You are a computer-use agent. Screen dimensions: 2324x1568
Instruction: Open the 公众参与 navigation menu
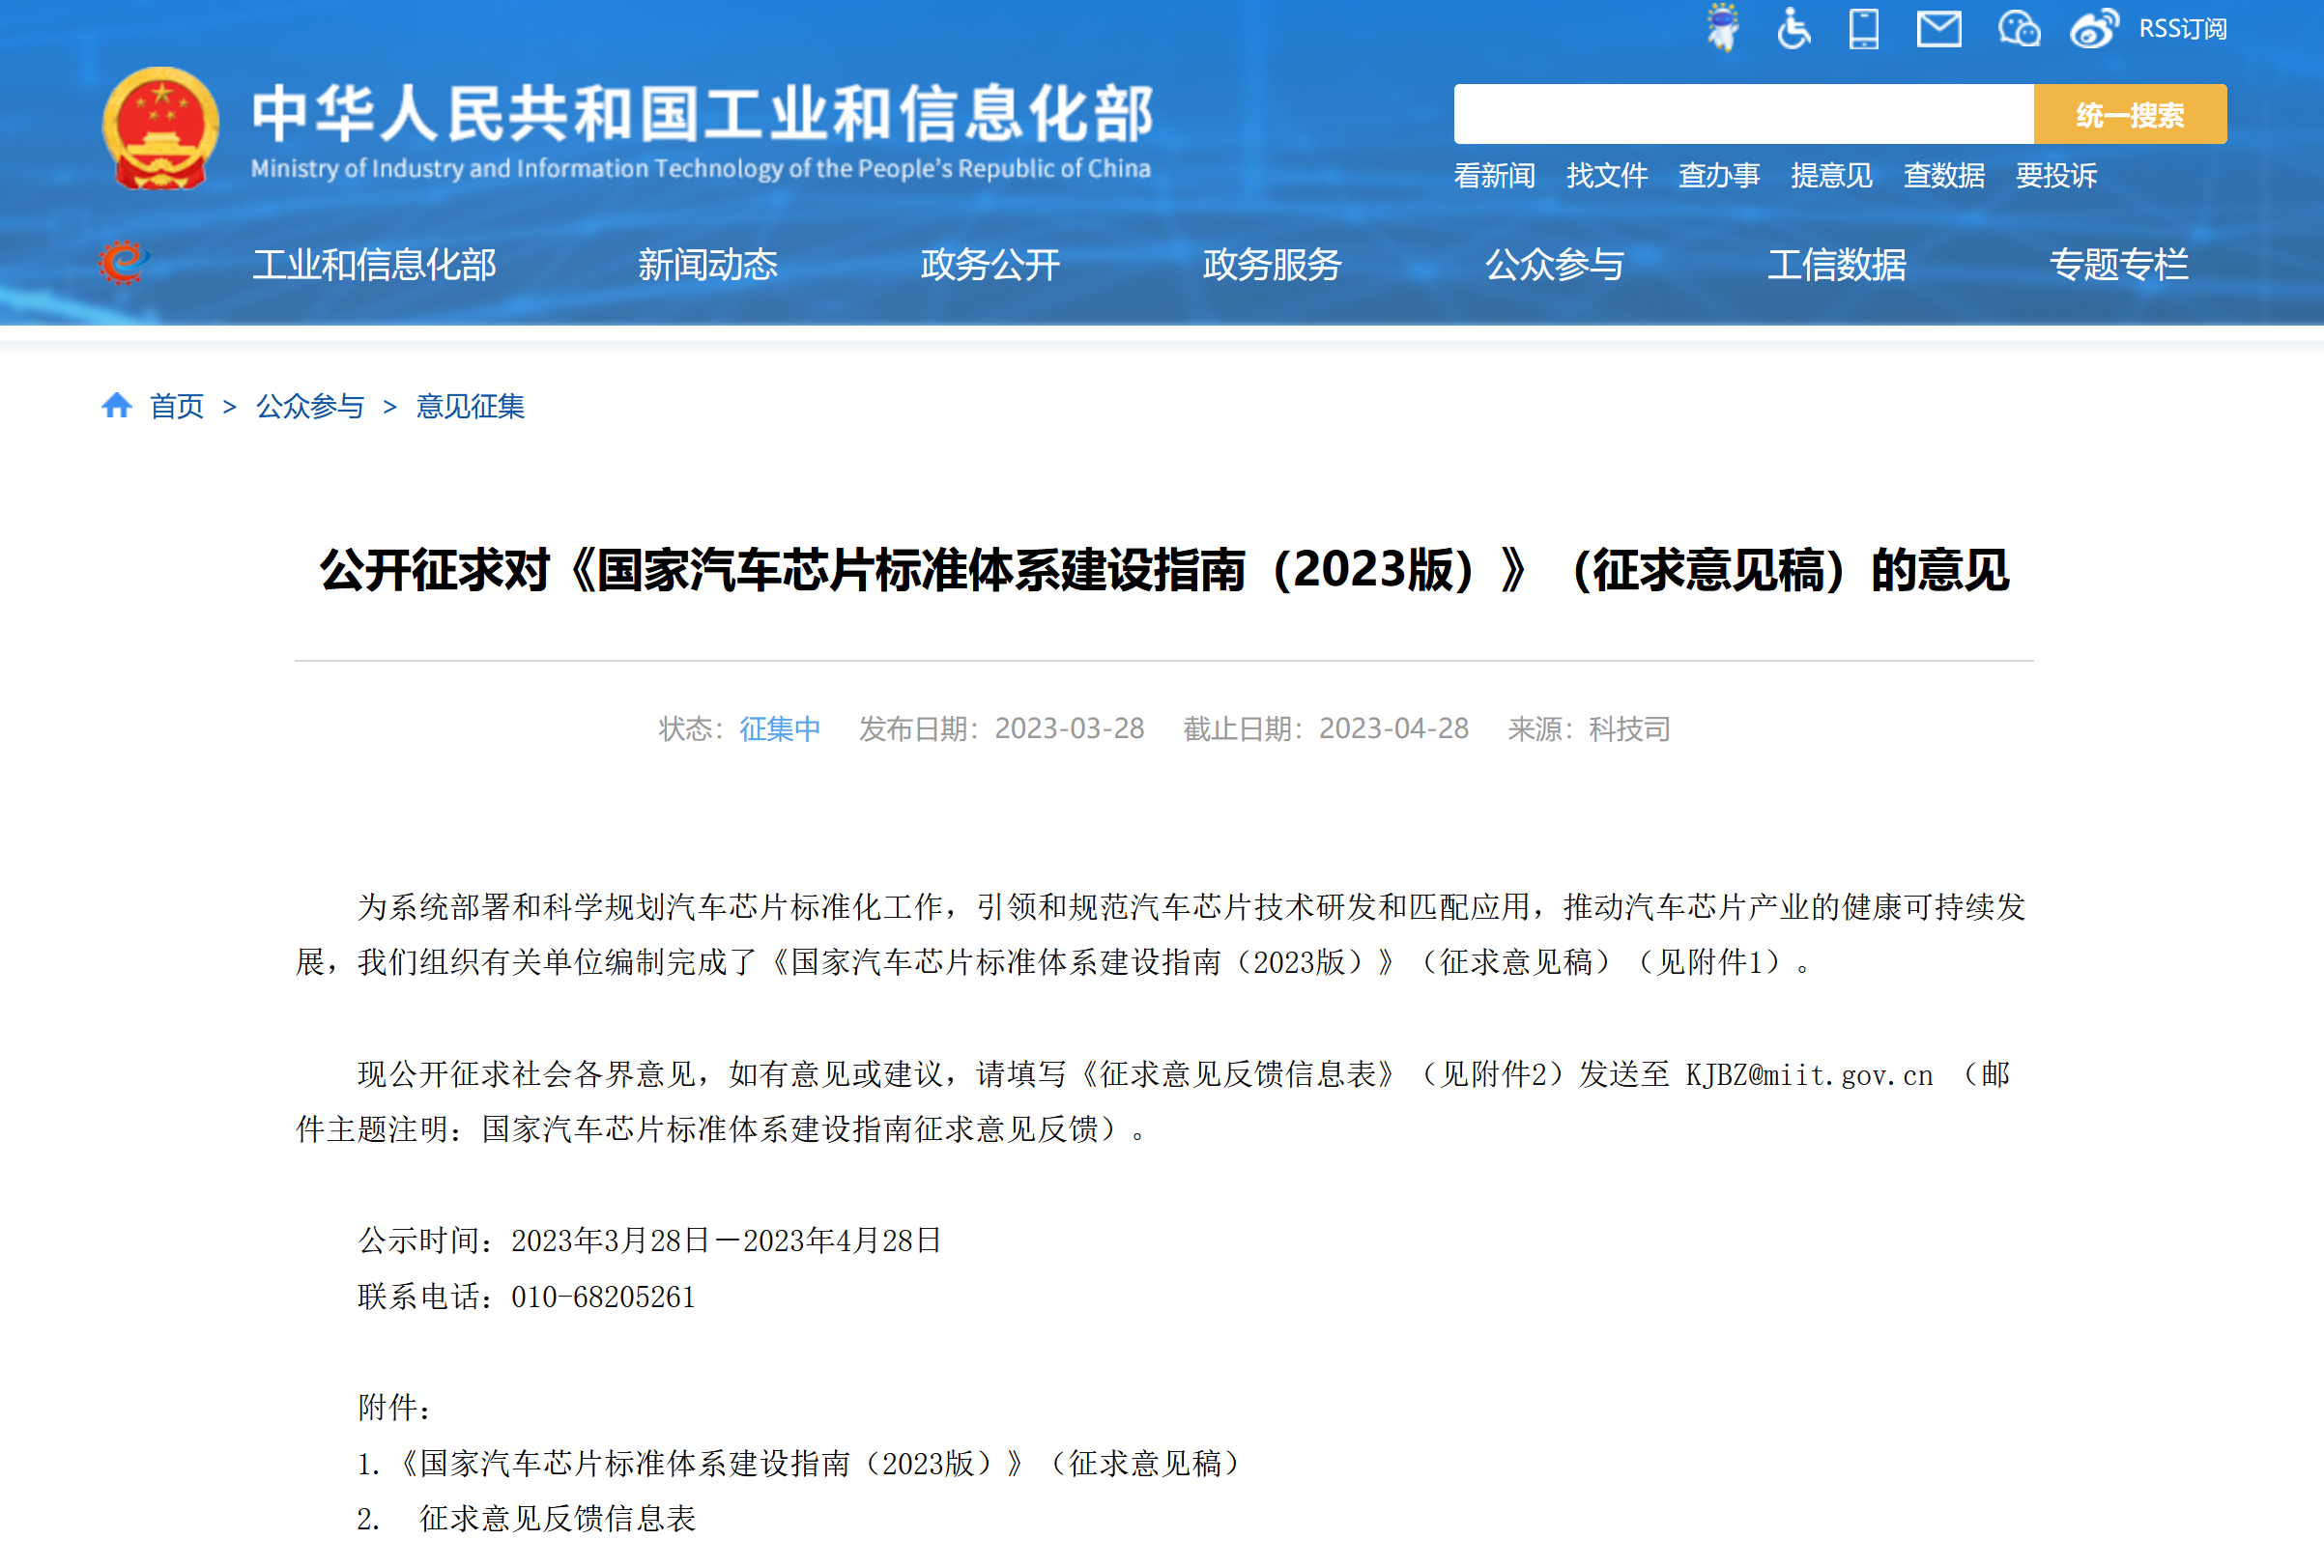pyautogui.click(x=1554, y=265)
